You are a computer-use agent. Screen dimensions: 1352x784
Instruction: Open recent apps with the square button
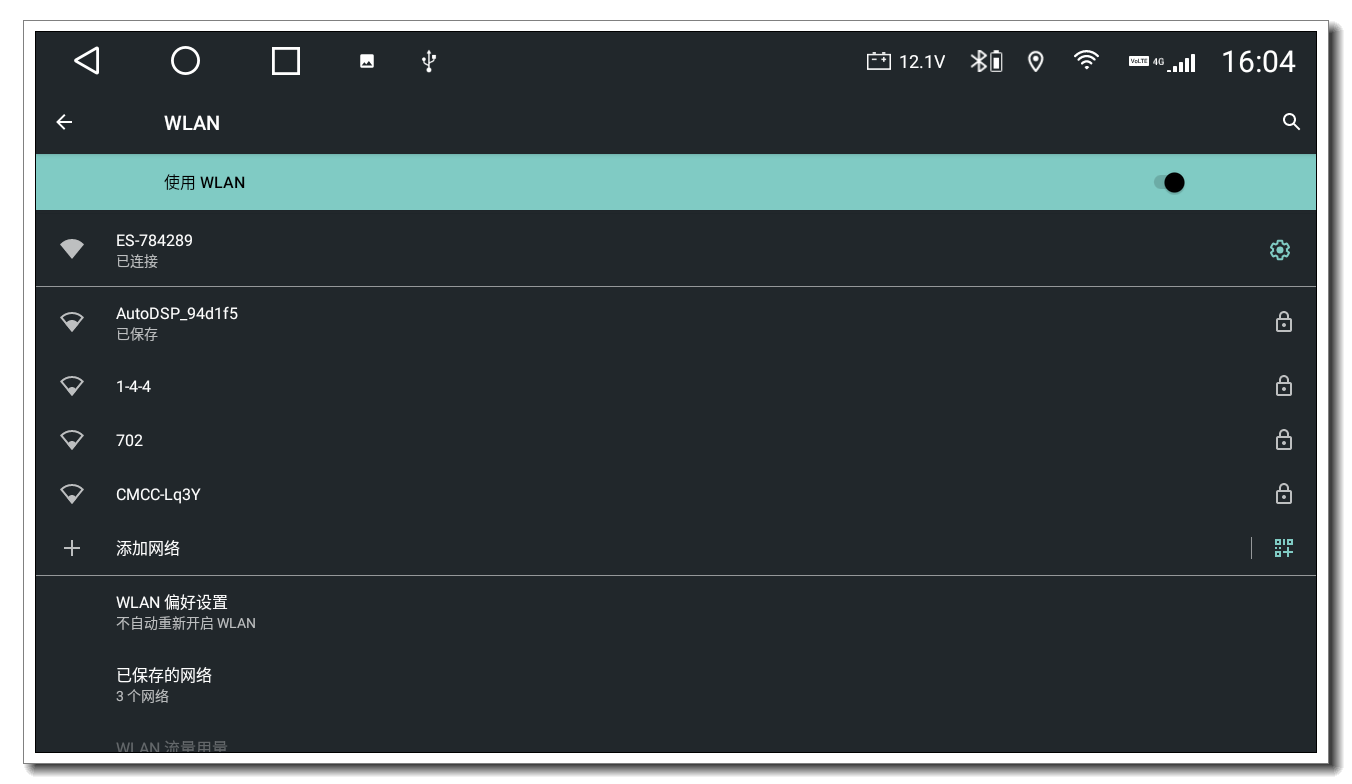point(286,61)
